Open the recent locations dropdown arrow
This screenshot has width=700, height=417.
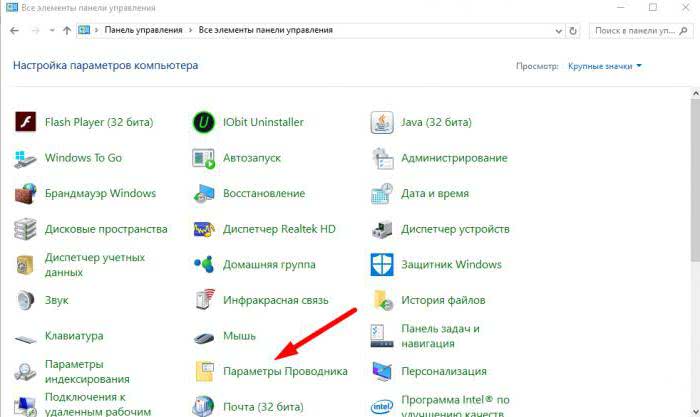click(52, 30)
